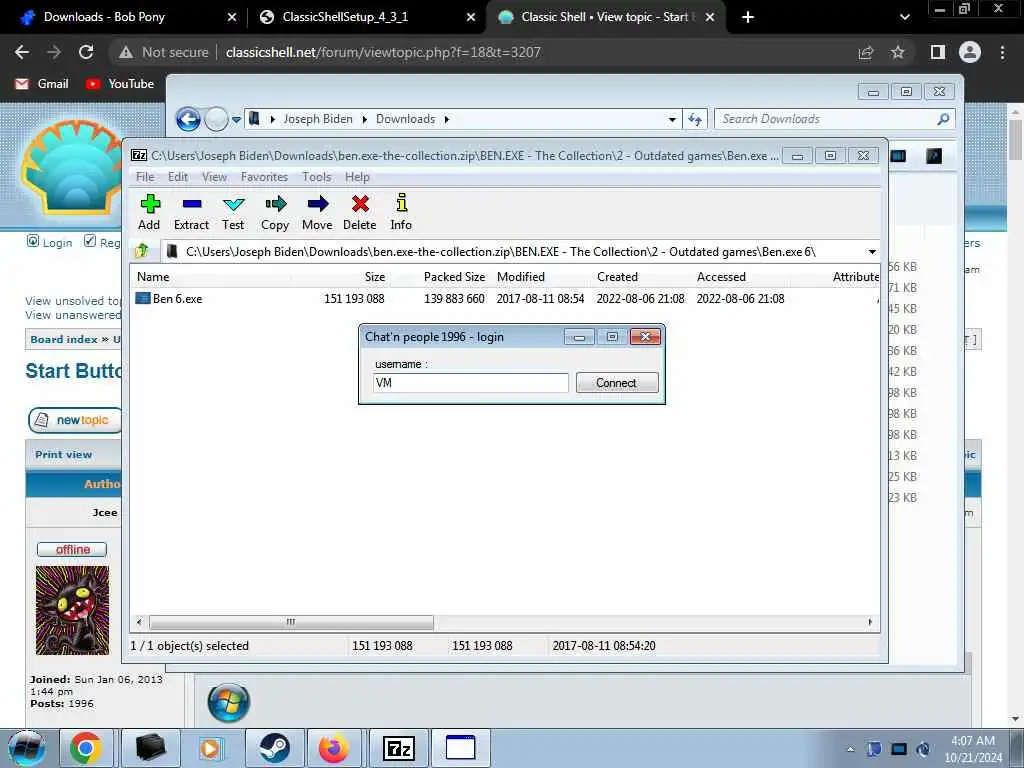Sort by Packed Size column header

tap(455, 277)
